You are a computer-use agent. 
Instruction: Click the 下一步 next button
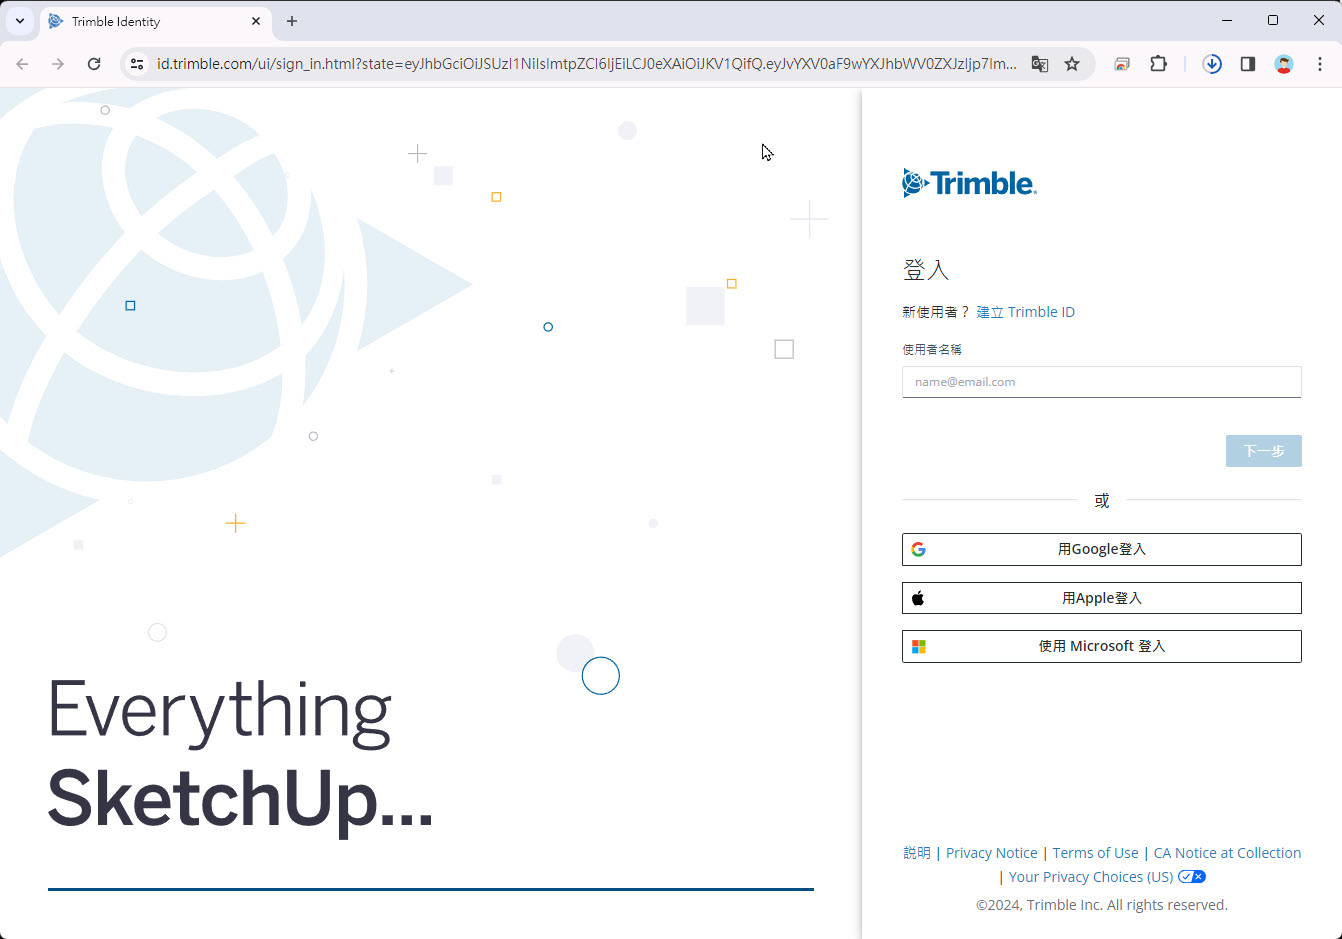(1263, 451)
